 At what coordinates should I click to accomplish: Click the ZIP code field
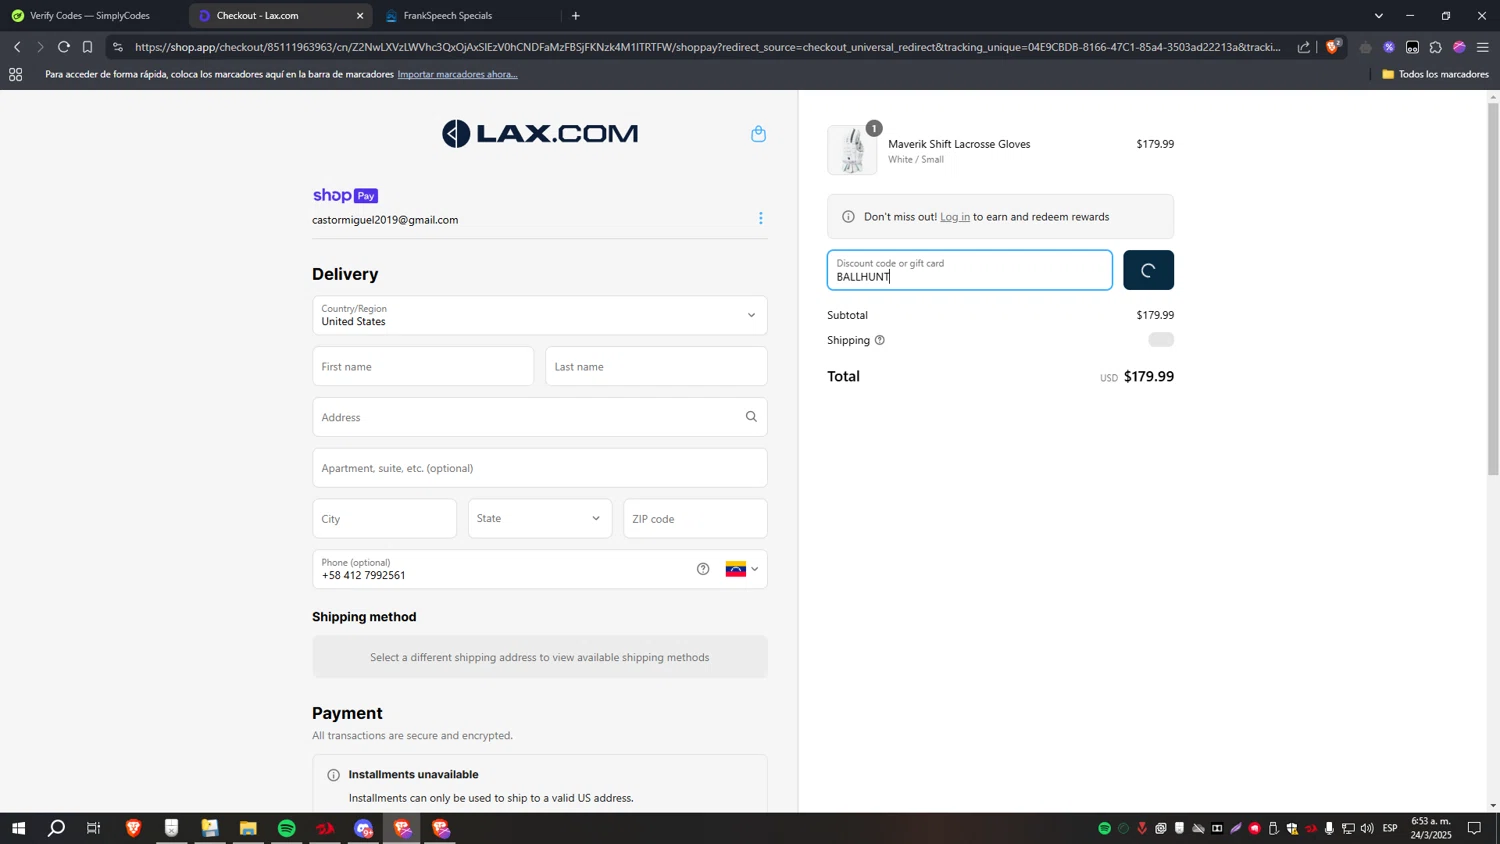[695, 518]
